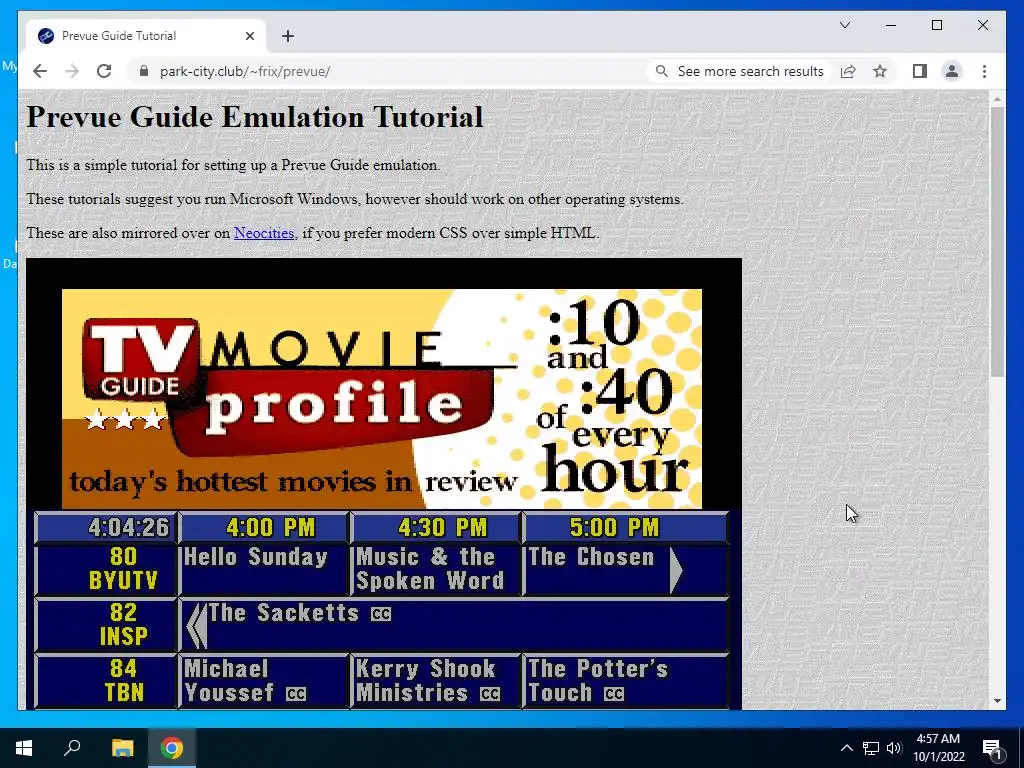
Task: Click The Sacketts program listing
Action: [453, 624]
